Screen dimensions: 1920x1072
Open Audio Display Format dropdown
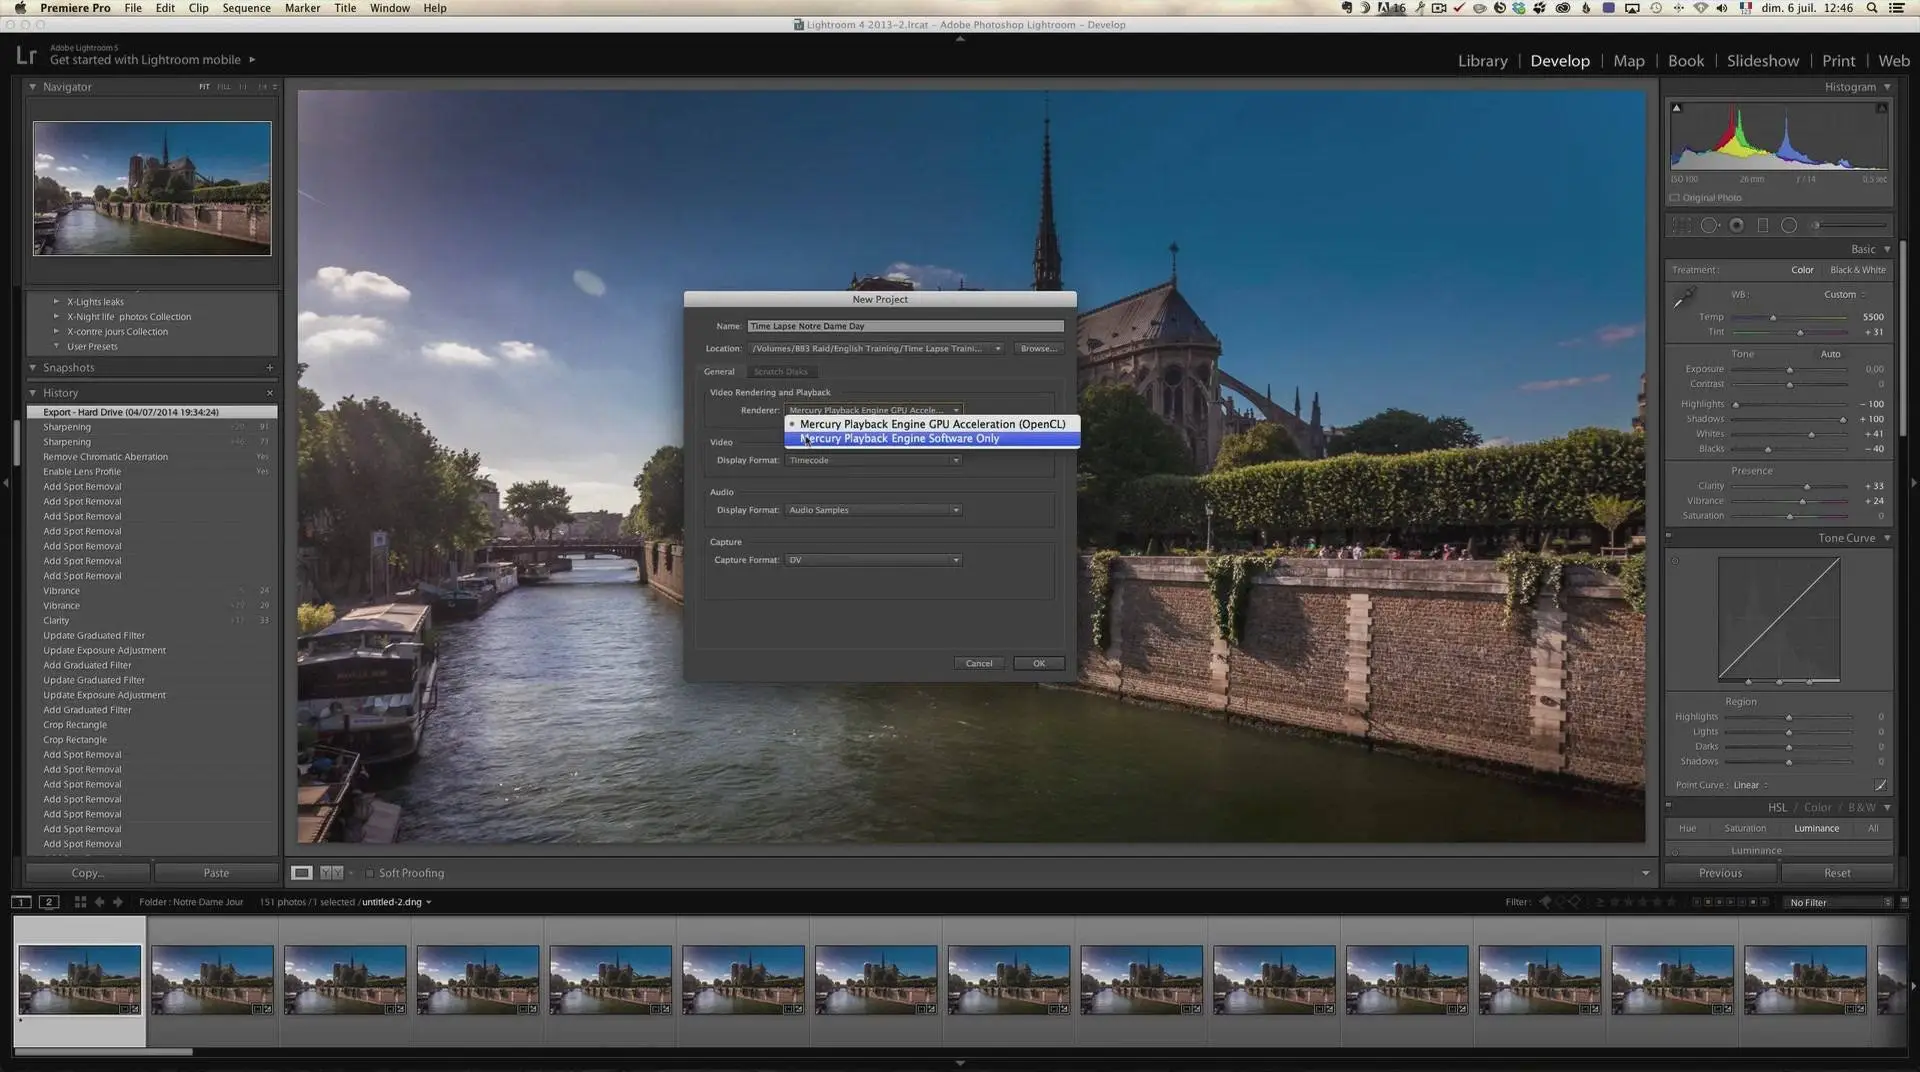tap(873, 510)
